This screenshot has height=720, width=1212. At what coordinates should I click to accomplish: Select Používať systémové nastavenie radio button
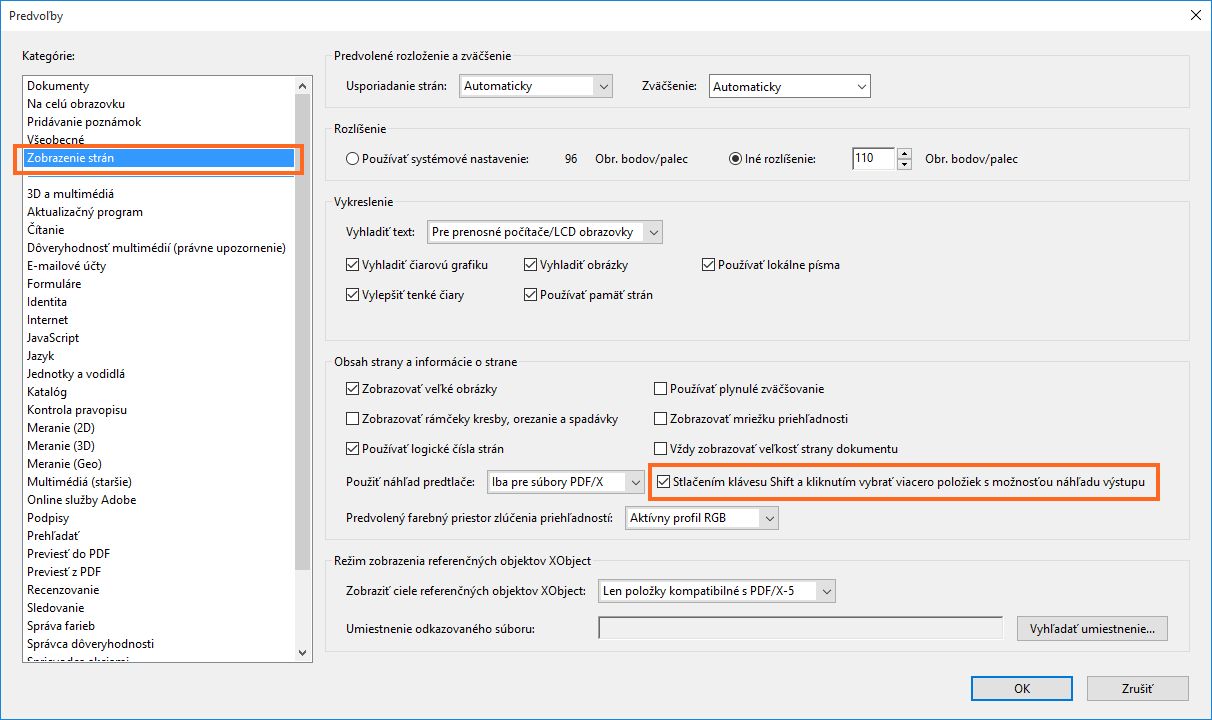point(352,159)
